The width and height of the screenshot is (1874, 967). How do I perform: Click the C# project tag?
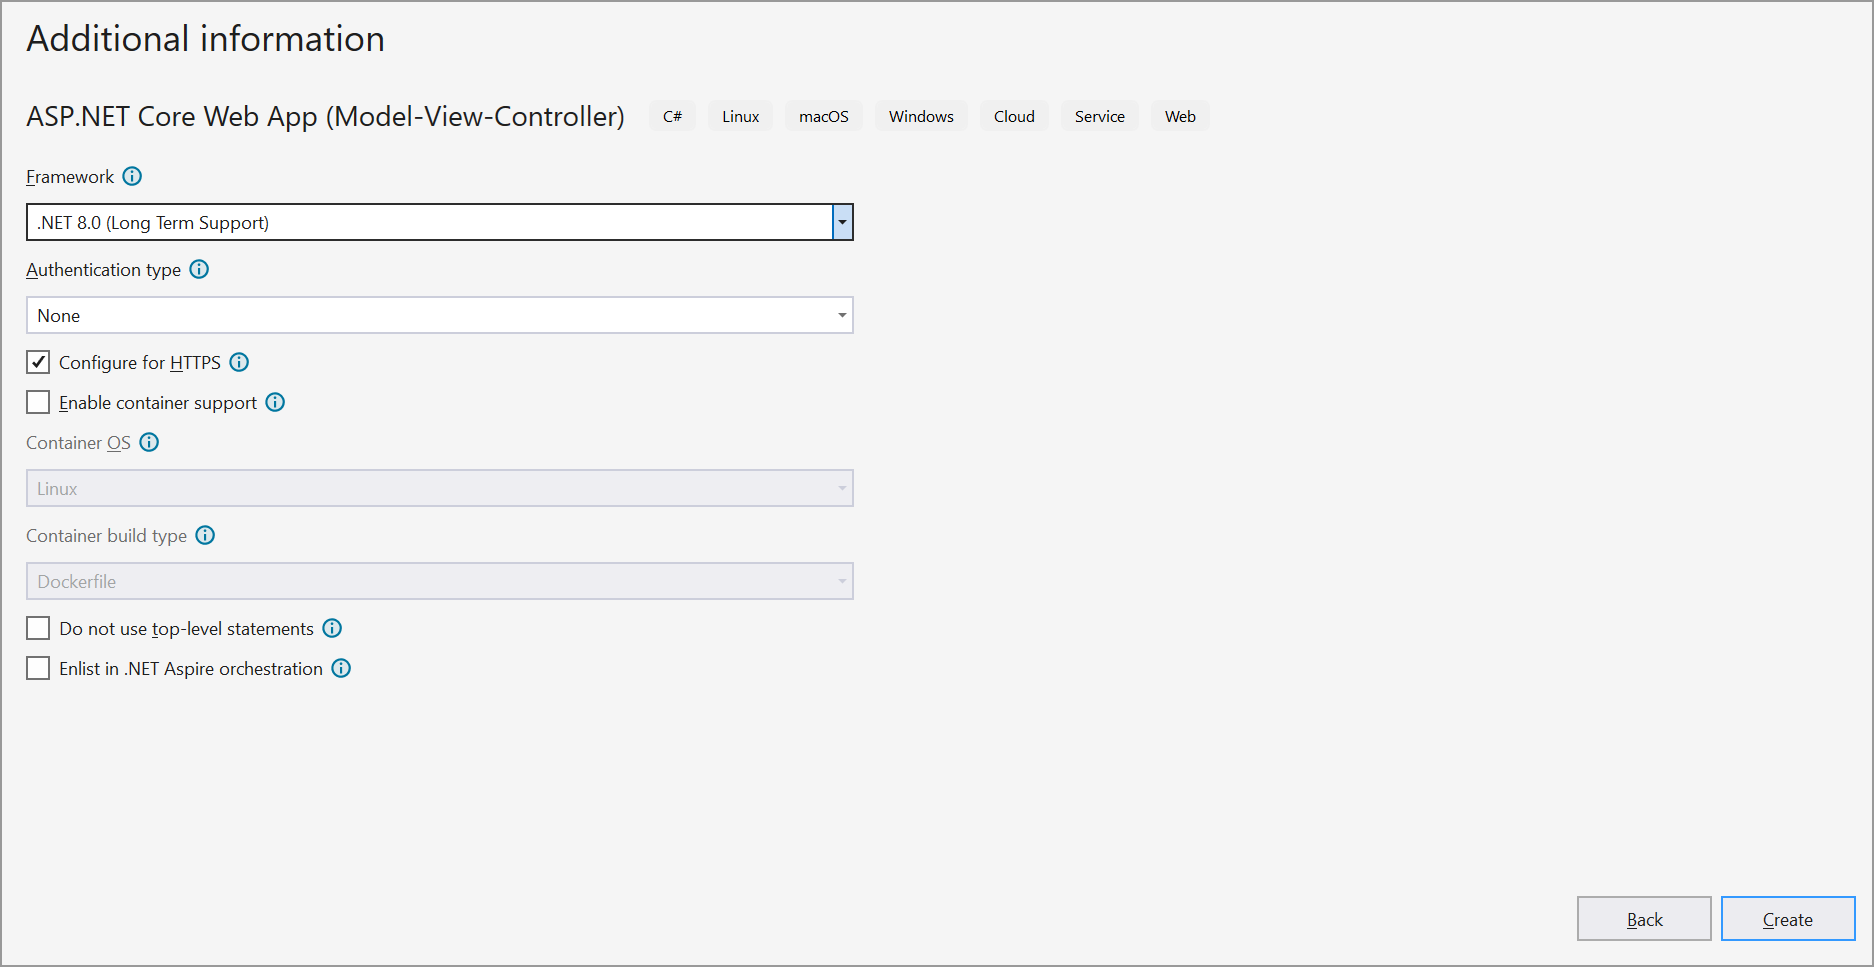point(672,116)
